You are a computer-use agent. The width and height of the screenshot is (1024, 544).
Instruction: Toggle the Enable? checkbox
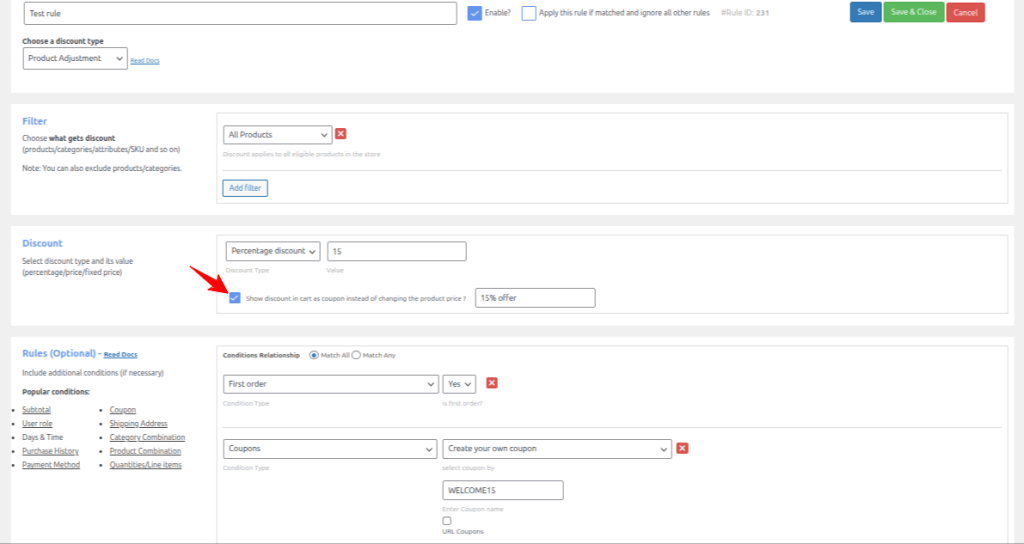(x=475, y=13)
